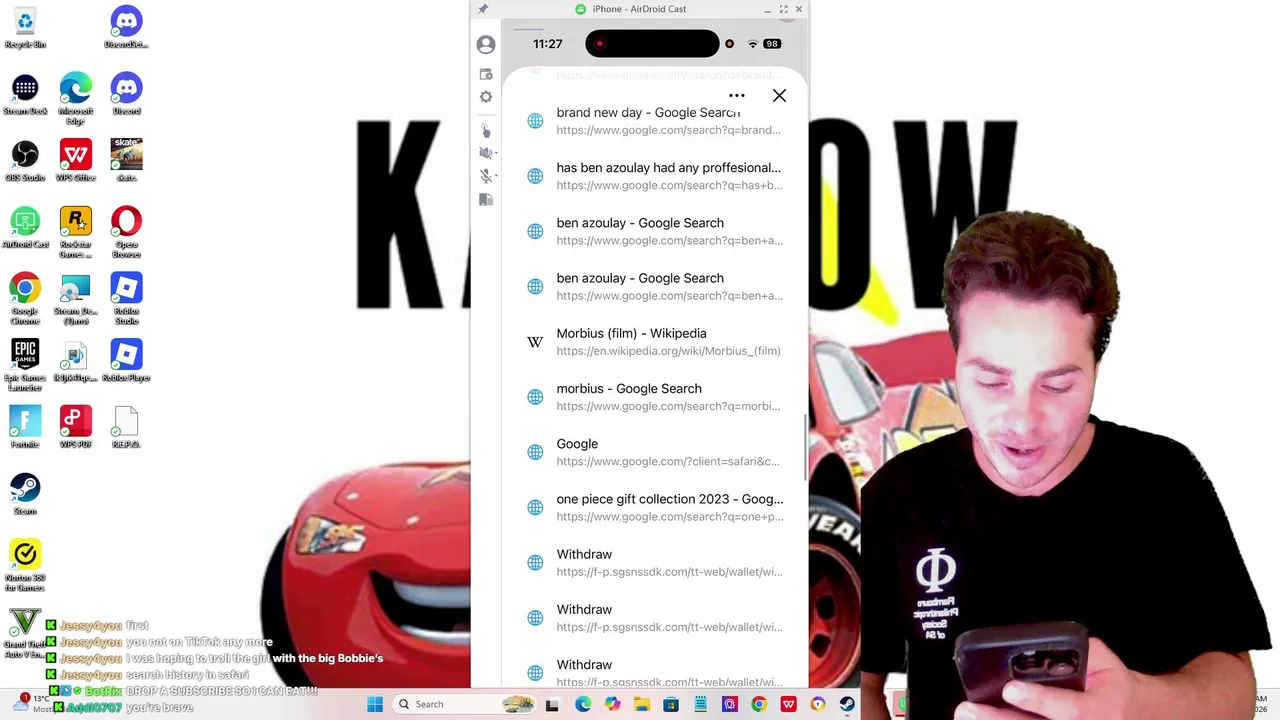Open Microsoft Edge from the desktop
1280x720 pixels.
pyautogui.click(x=76, y=98)
